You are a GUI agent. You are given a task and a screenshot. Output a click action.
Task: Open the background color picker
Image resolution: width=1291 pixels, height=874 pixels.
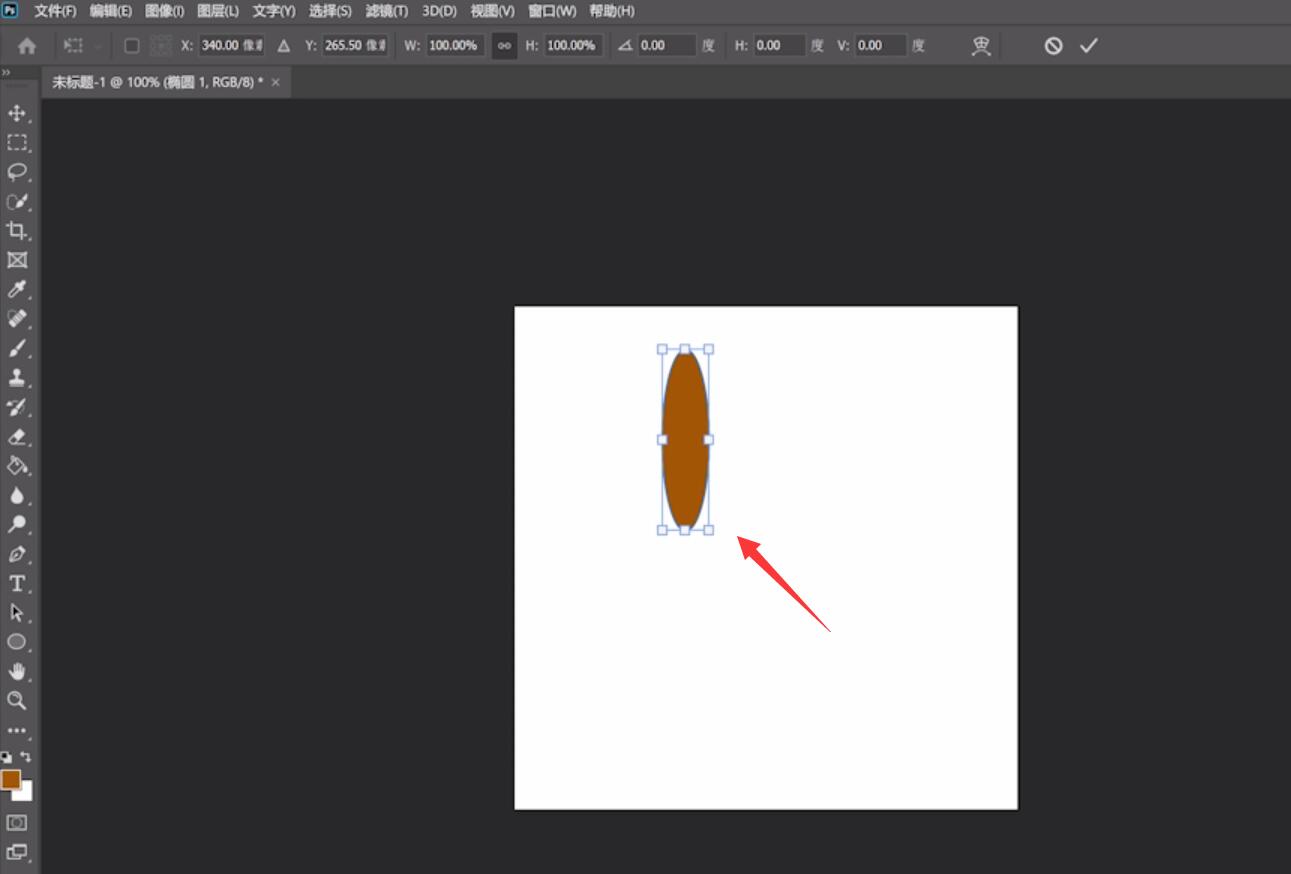click(x=26, y=794)
